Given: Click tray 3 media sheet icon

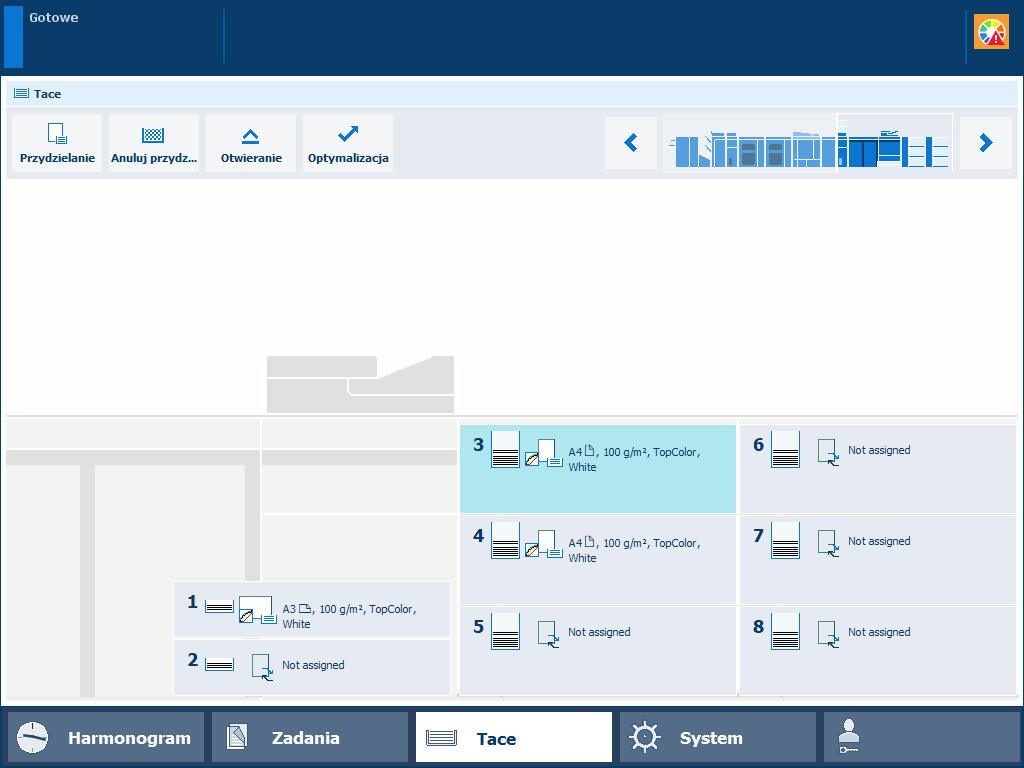Looking at the screenshot, I should coord(544,453).
